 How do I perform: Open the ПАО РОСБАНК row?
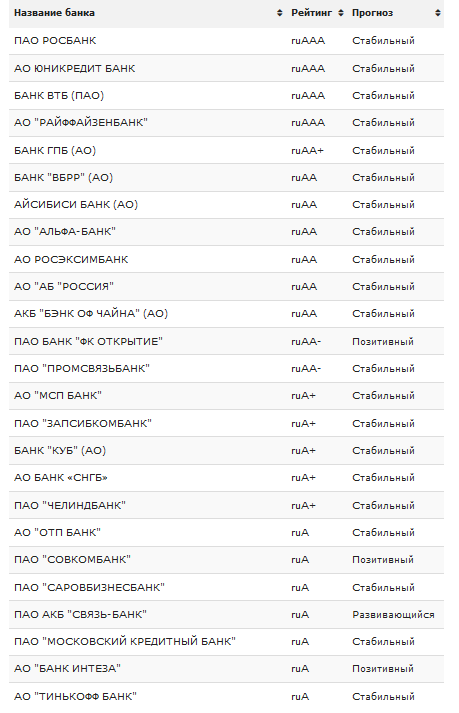point(226,41)
